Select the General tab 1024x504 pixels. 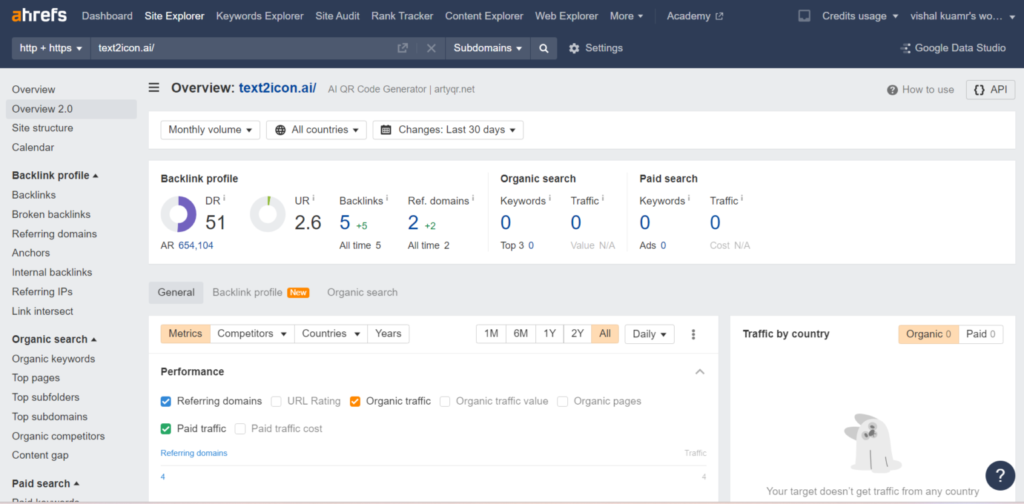176,292
